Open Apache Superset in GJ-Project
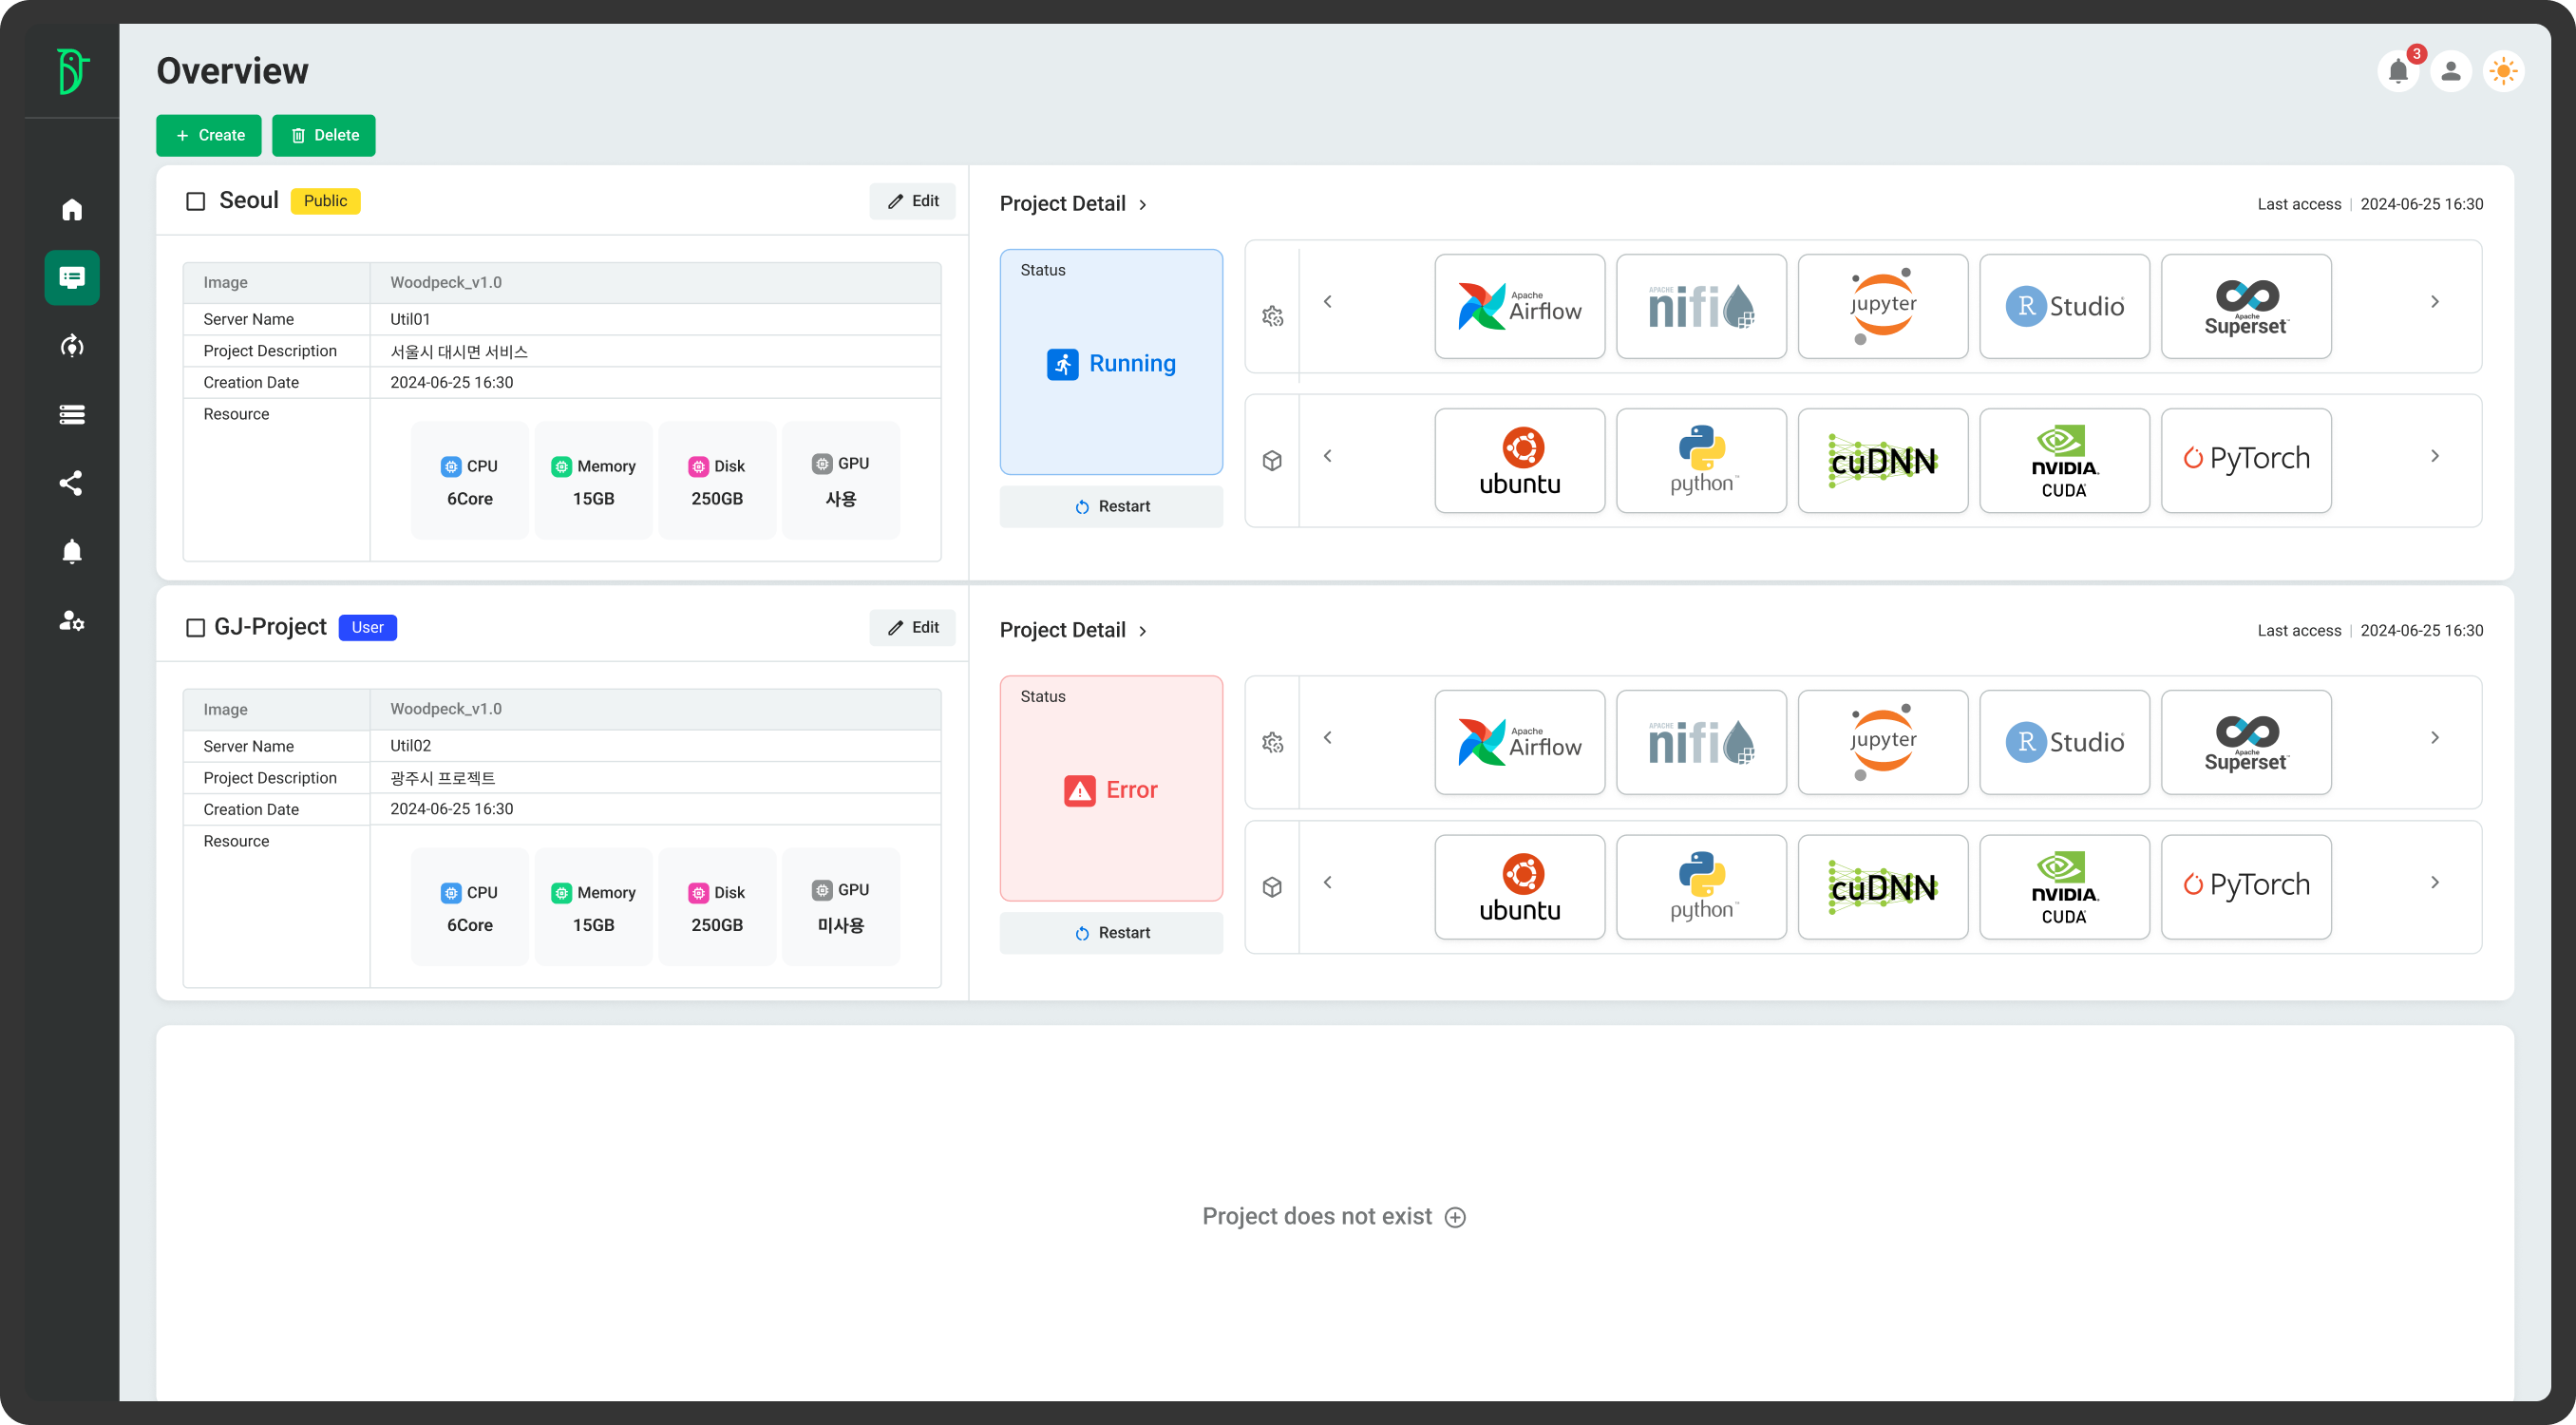This screenshot has height=1425, width=2576. tap(2246, 742)
